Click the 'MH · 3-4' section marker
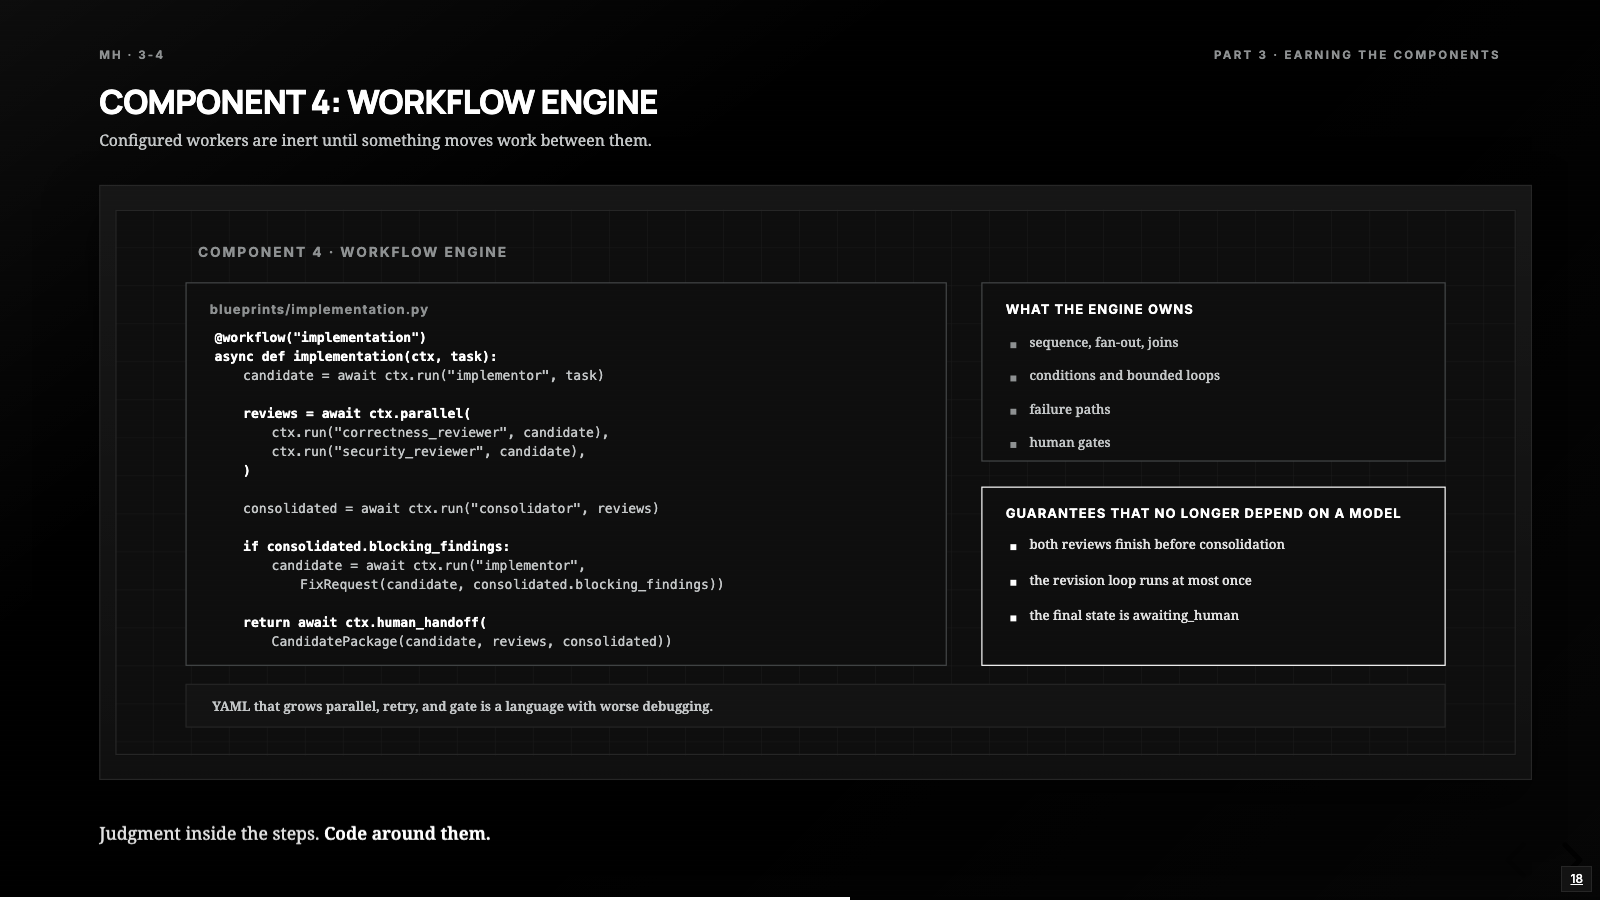This screenshot has height=900, width=1600. tap(131, 55)
